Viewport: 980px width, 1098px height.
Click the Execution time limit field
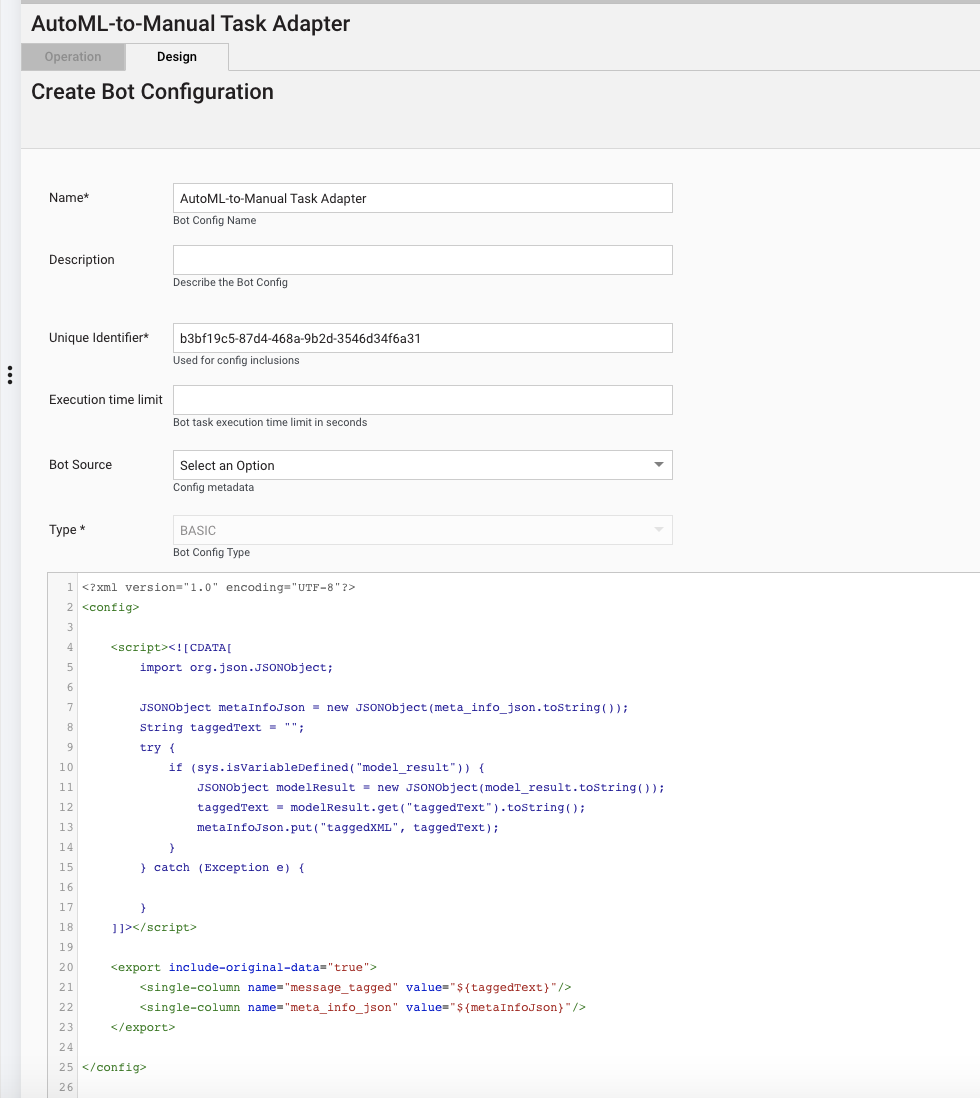(422, 400)
